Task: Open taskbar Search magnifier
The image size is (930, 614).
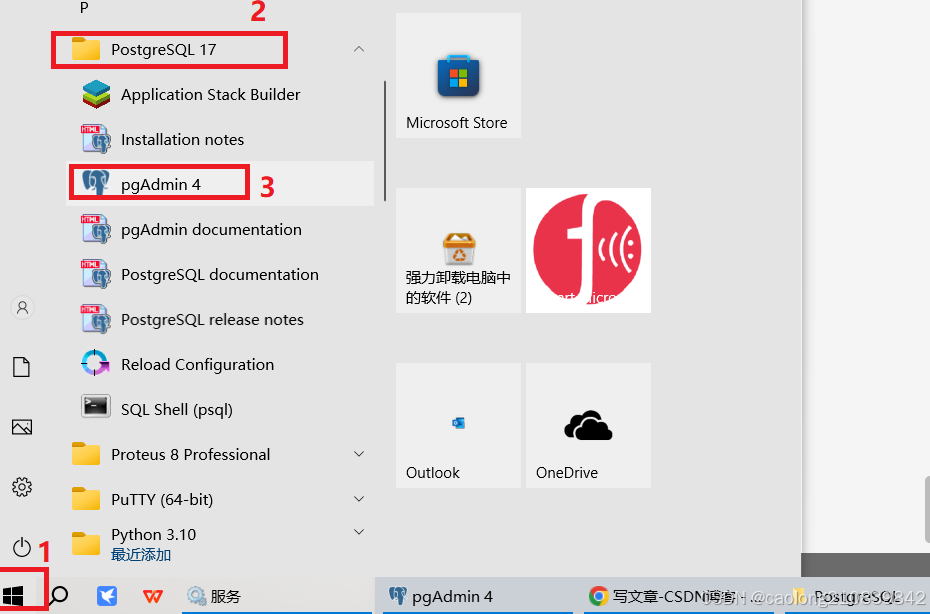Action: click(x=59, y=596)
